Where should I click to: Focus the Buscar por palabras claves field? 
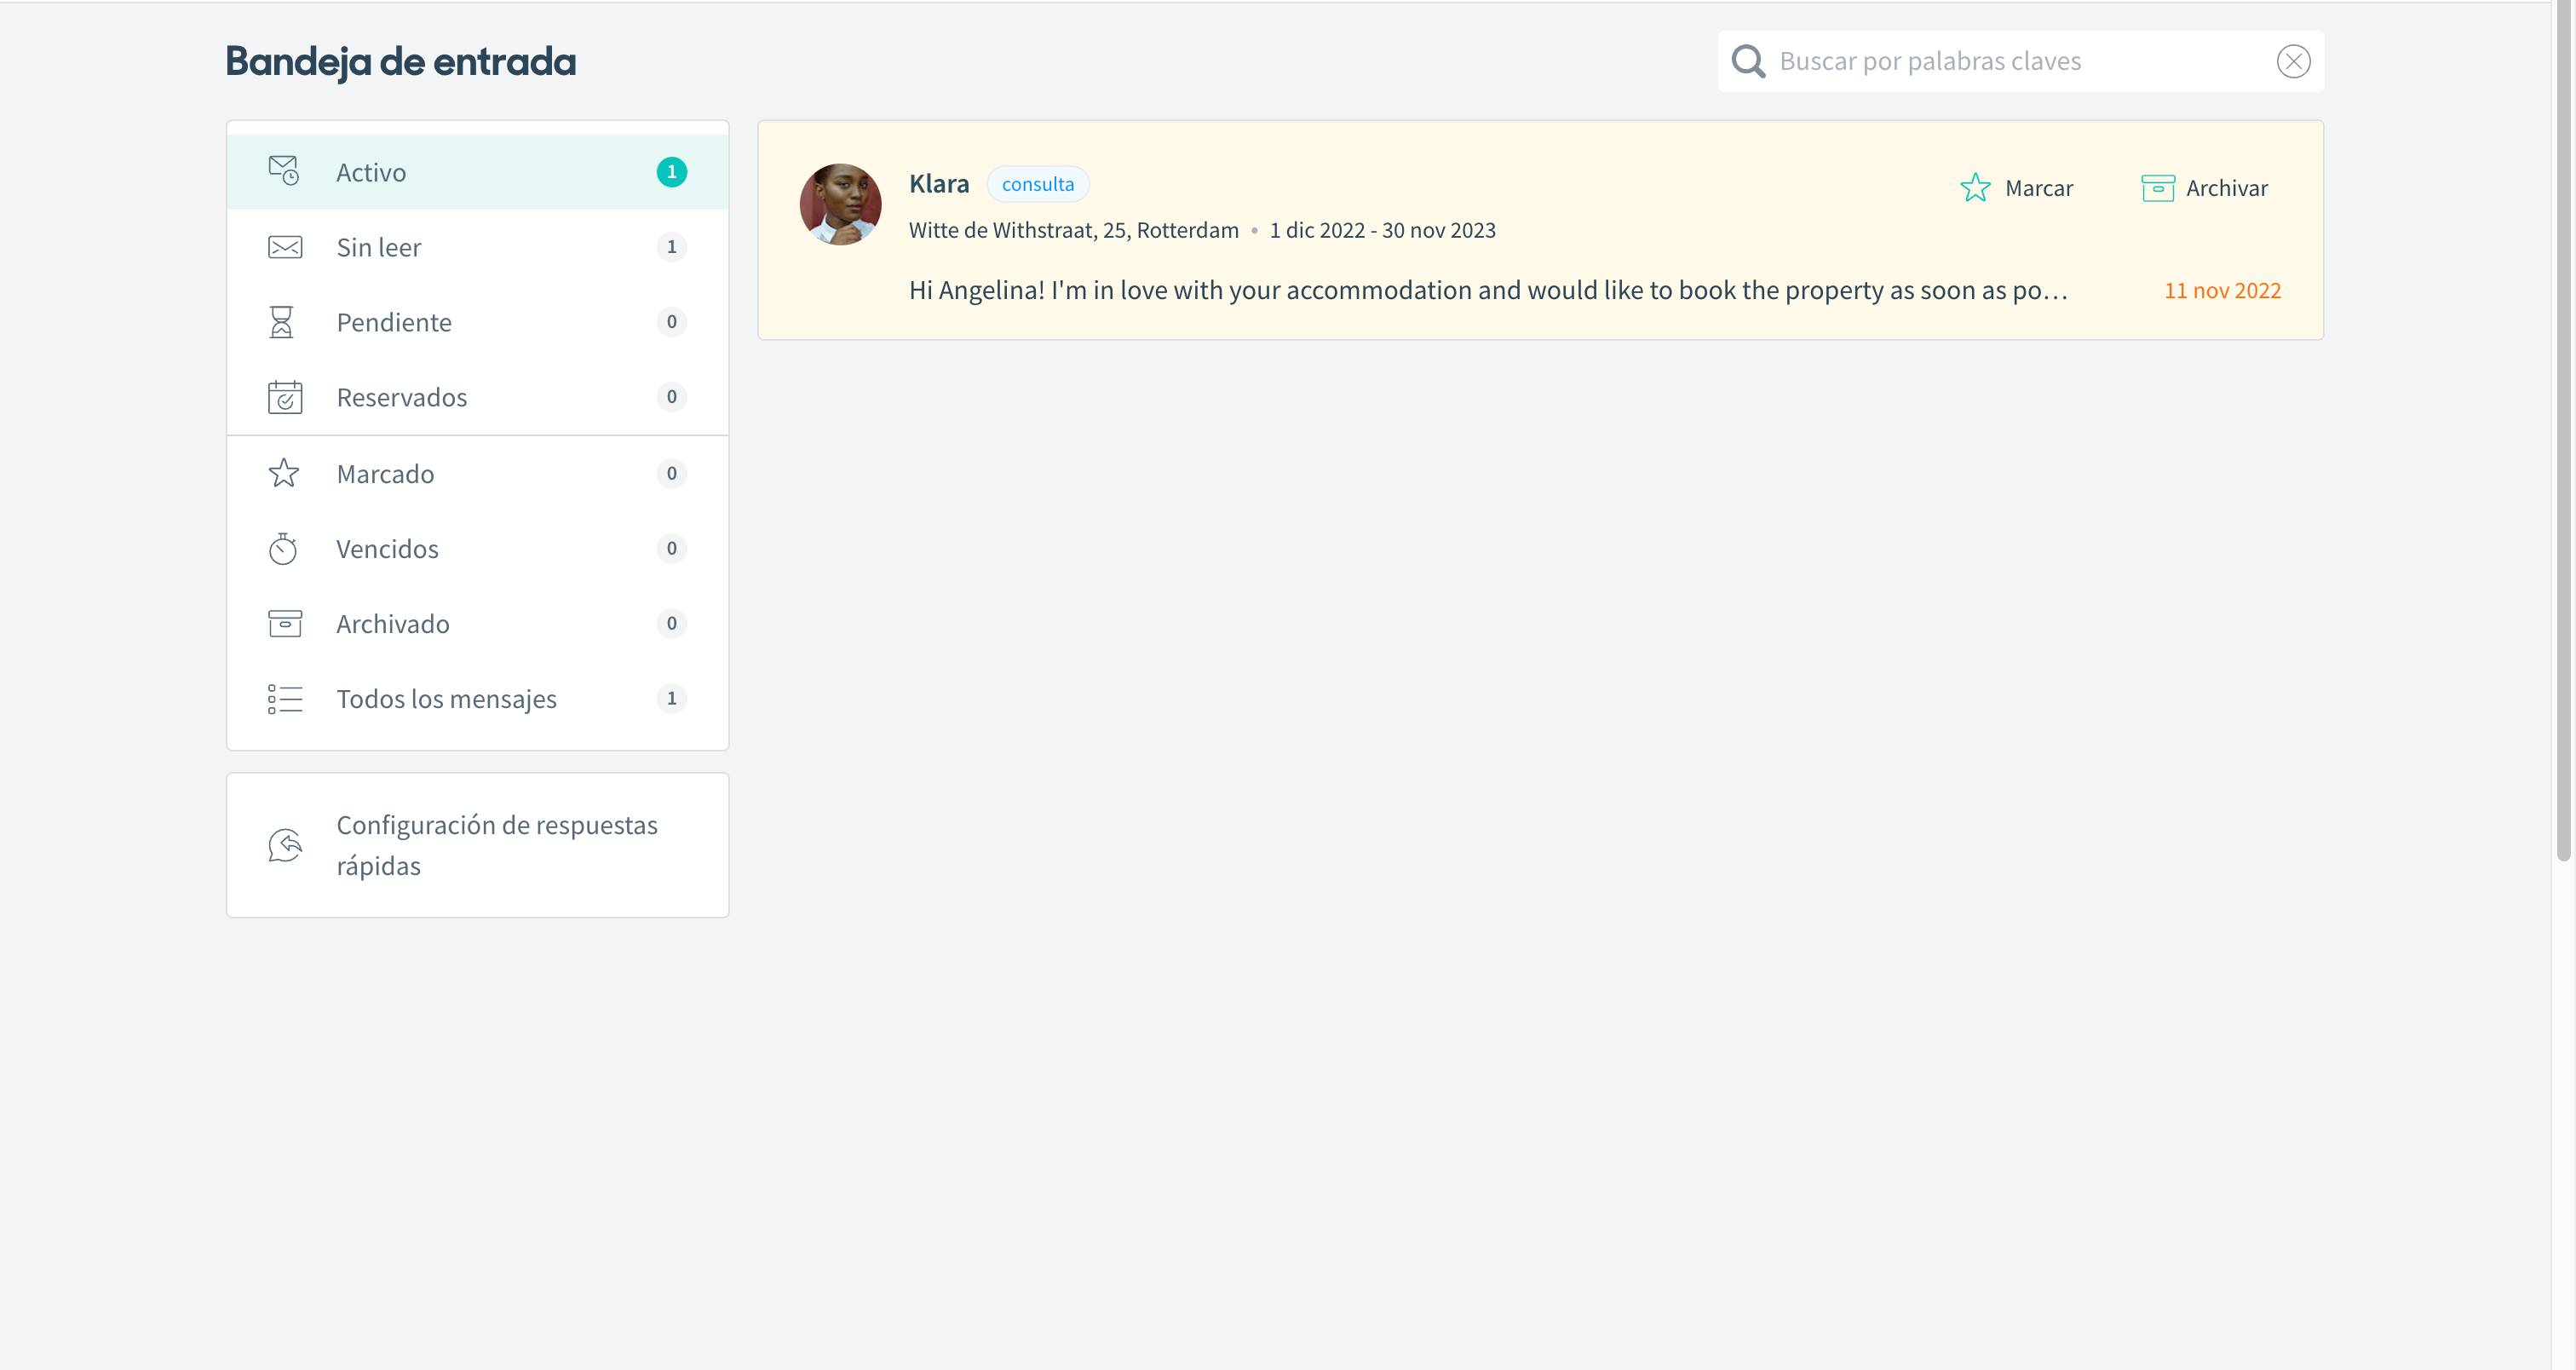click(2010, 61)
